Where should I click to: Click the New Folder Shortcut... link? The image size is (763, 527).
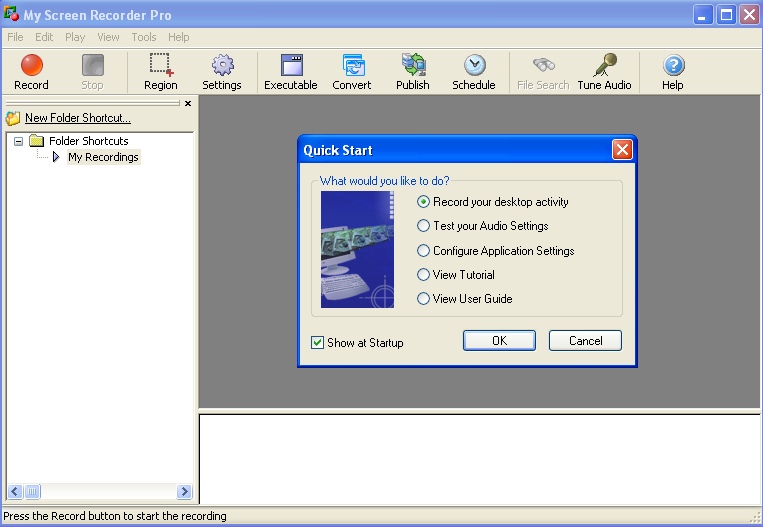[78, 118]
